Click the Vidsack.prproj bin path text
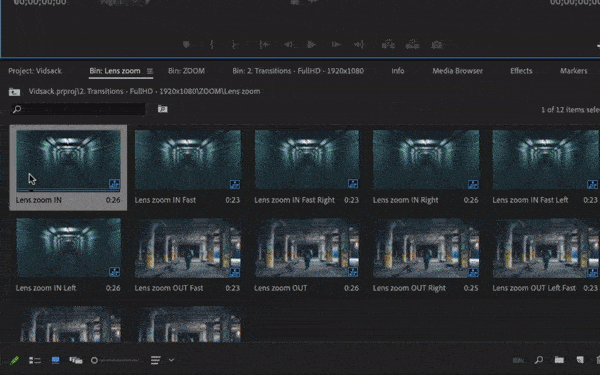600x375 pixels. click(x=144, y=91)
